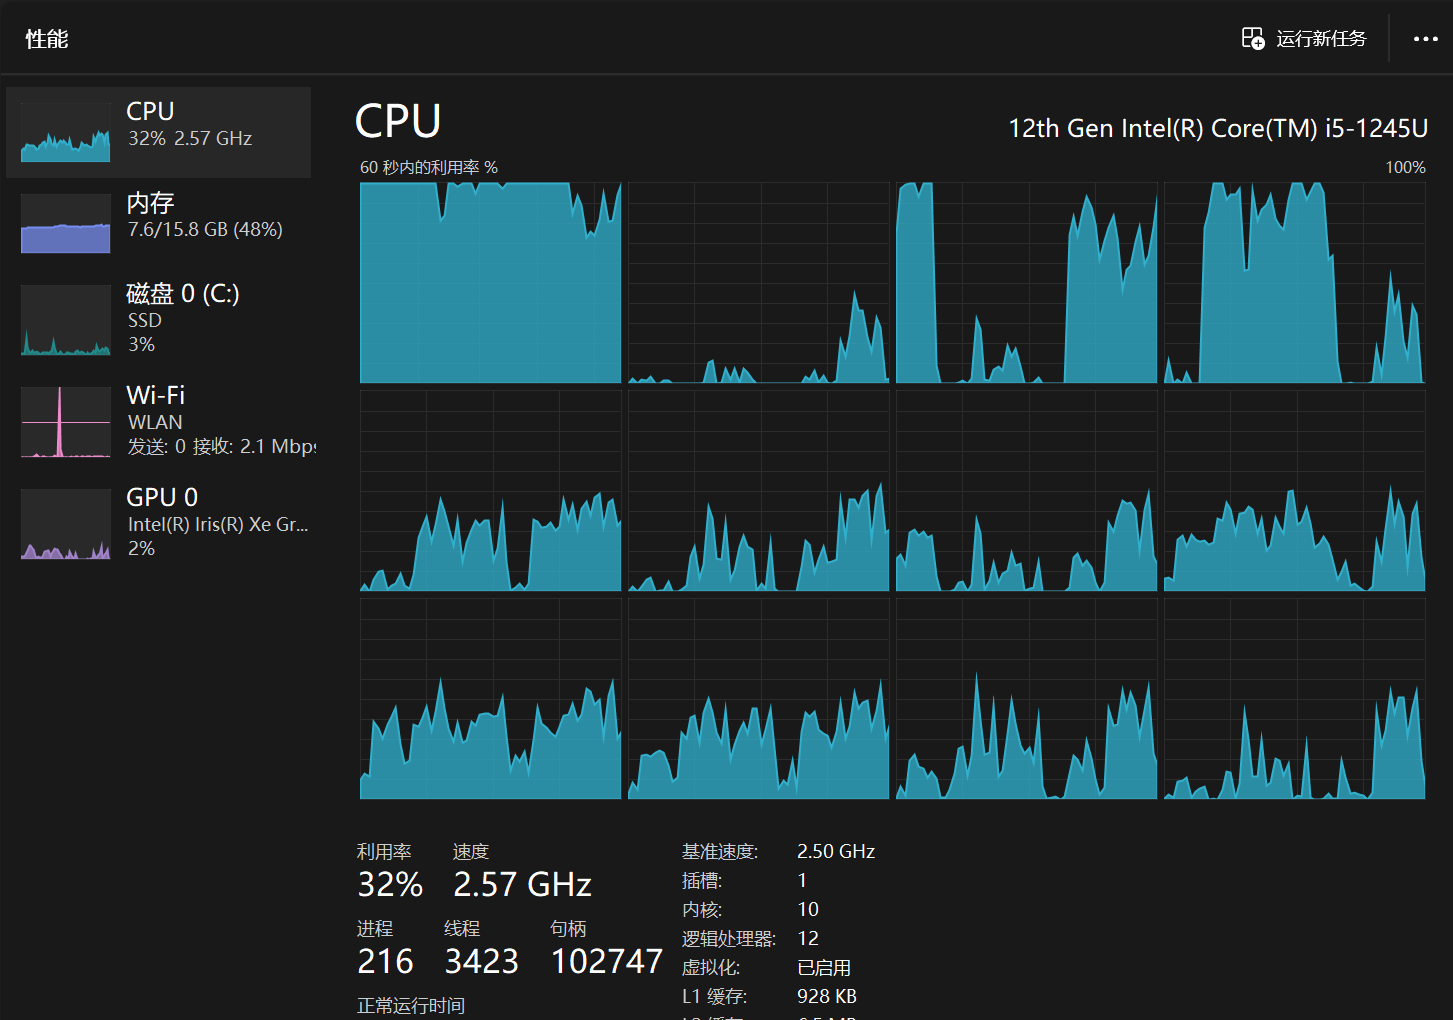Click the SSD 3% disk usage text
Screen dimensions: 1453x1020
click(144, 332)
